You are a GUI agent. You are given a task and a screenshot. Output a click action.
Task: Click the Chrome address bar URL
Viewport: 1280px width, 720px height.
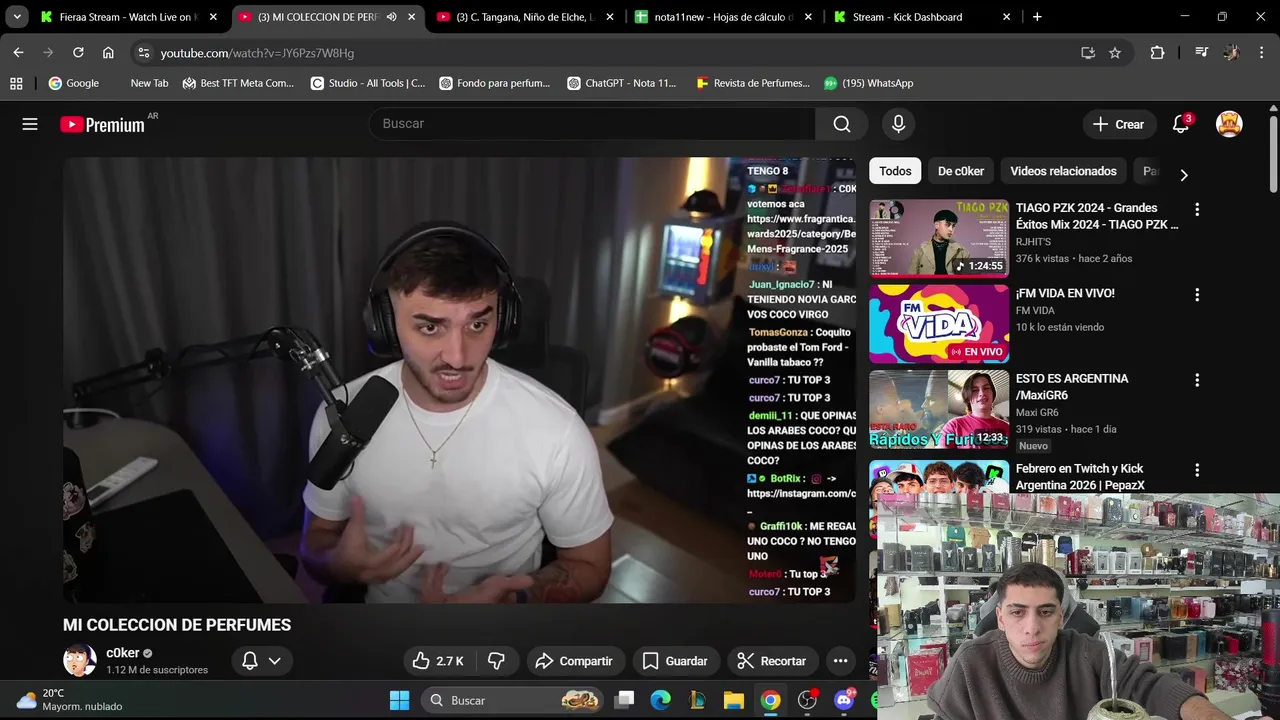[258, 53]
